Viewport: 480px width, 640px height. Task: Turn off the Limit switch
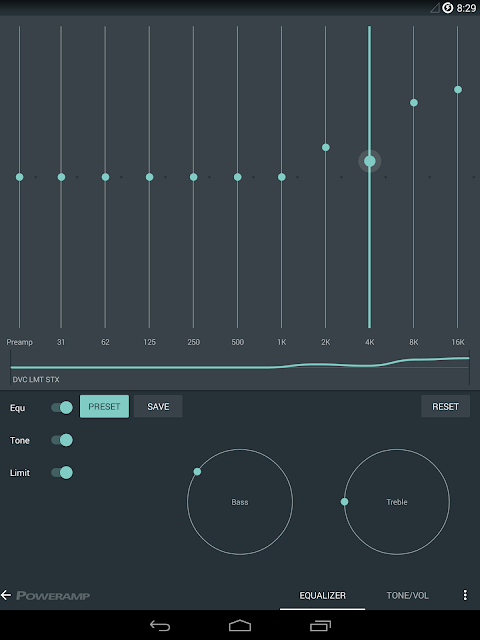[x=62, y=473]
